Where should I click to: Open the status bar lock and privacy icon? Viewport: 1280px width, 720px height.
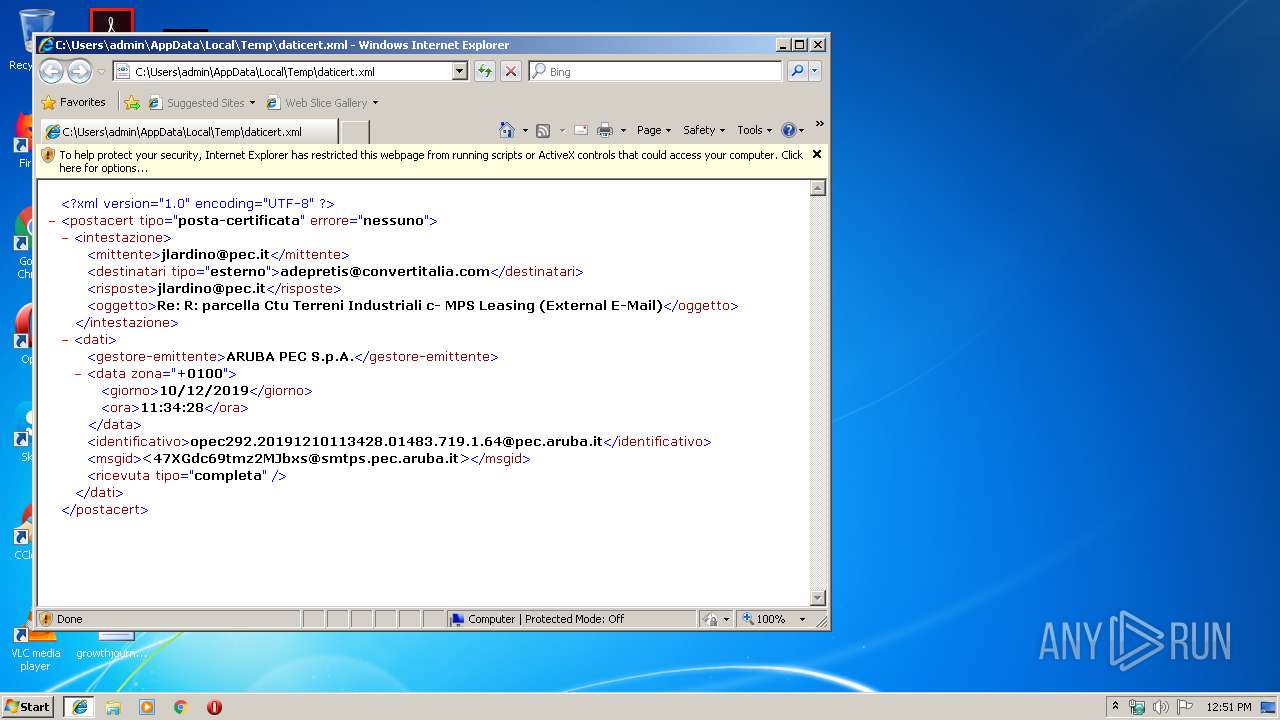pyautogui.click(x=710, y=619)
